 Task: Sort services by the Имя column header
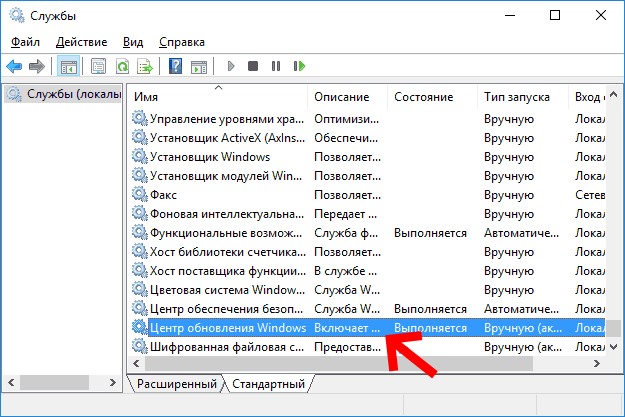(218, 97)
